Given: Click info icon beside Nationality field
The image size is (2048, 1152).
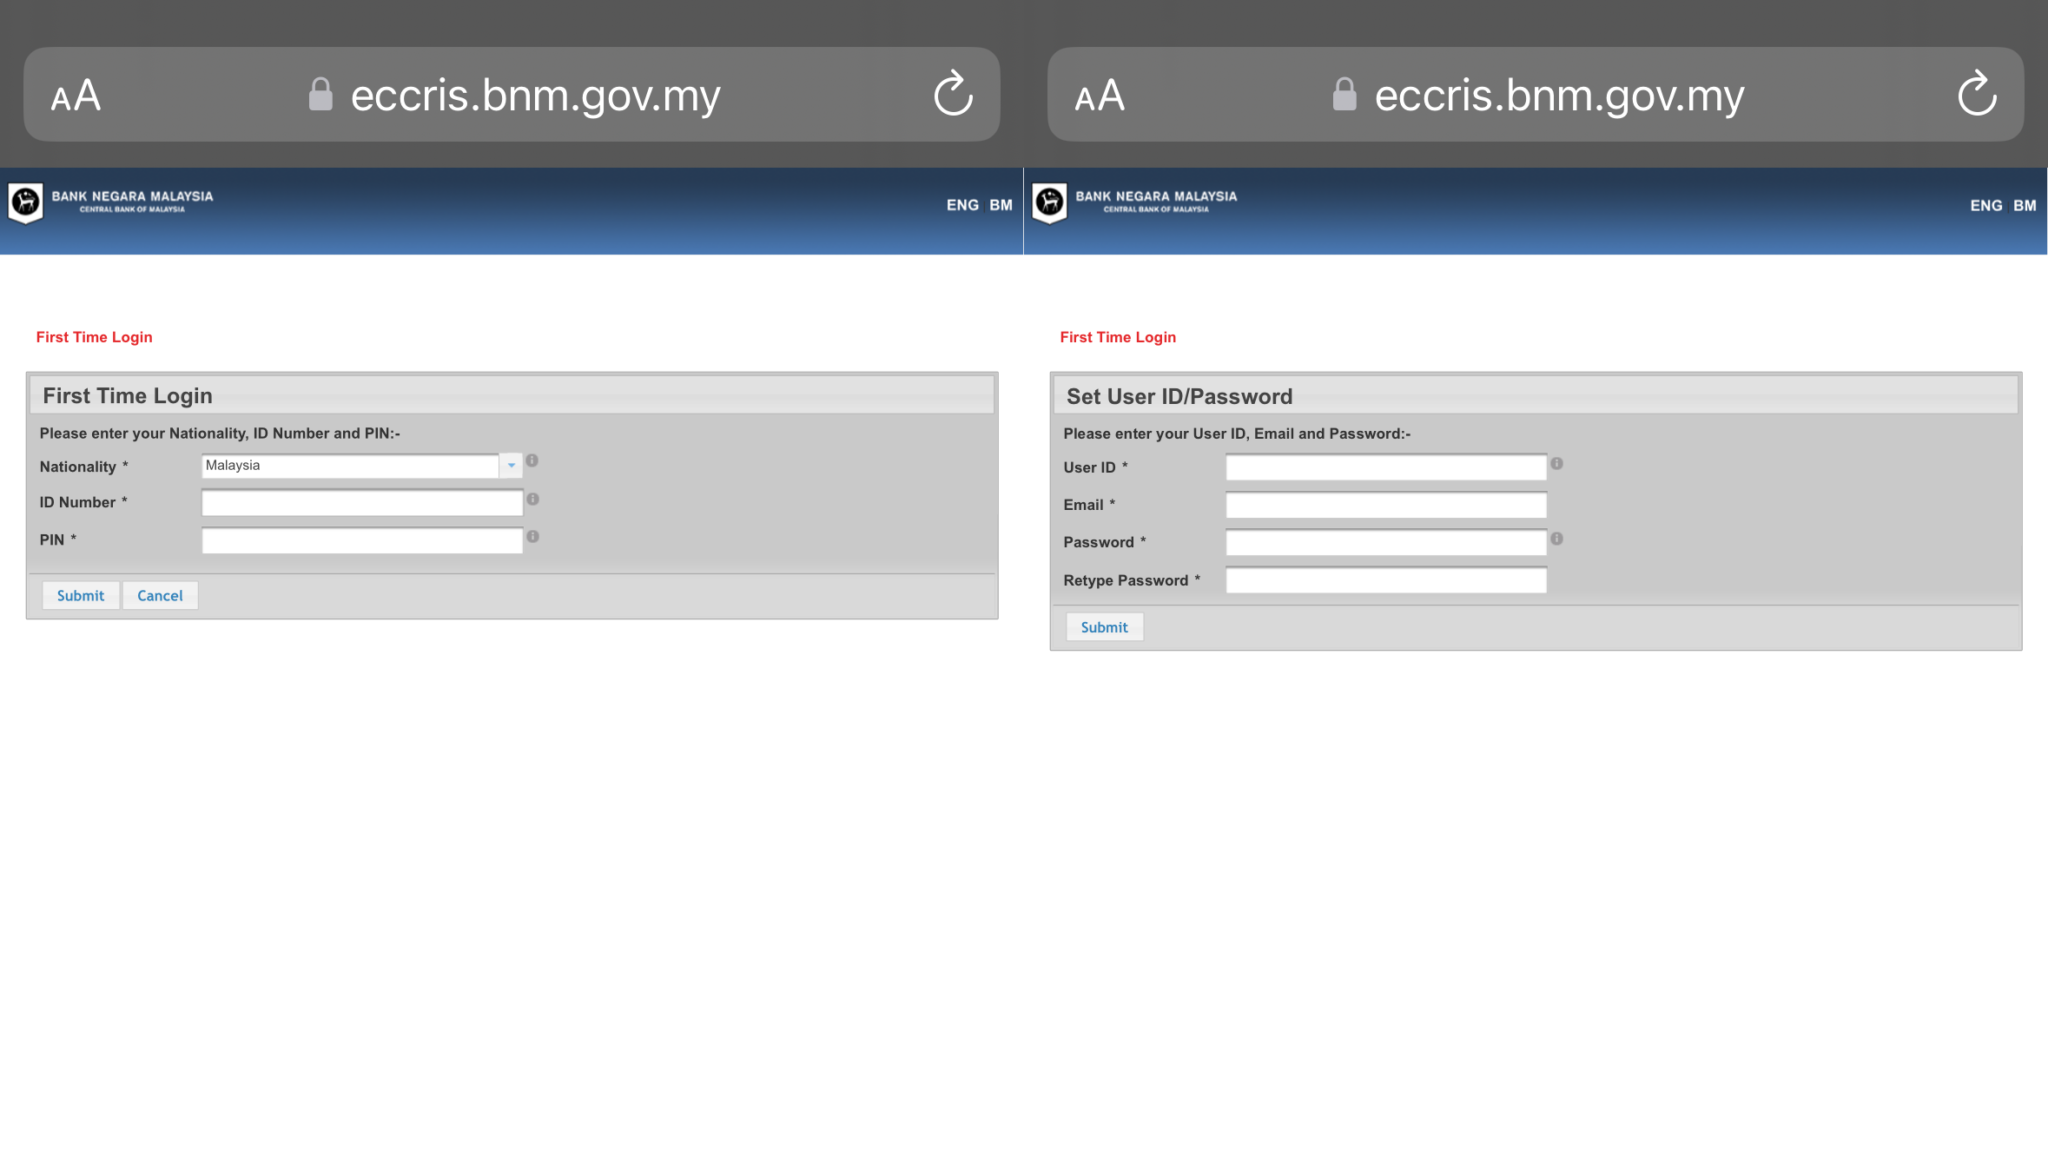Looking at the screenshot, I should click(x=532, y=461).
